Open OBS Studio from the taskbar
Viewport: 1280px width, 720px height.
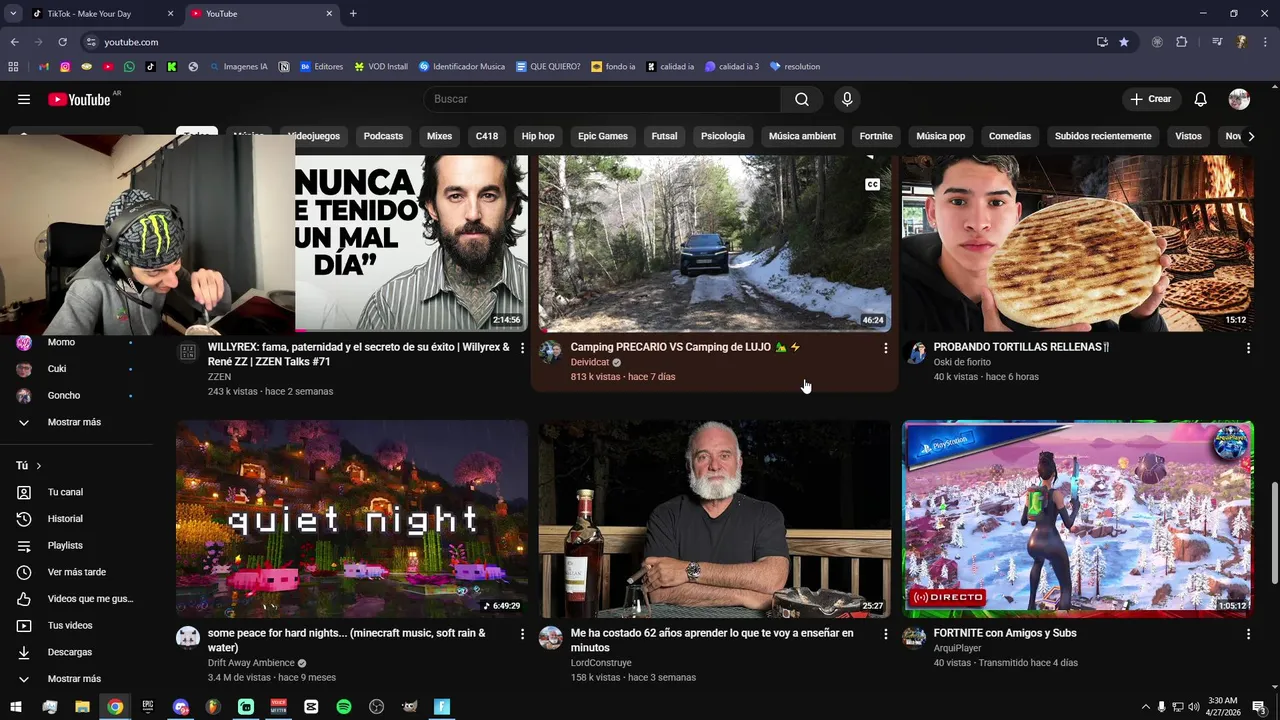tap(376, 707)
